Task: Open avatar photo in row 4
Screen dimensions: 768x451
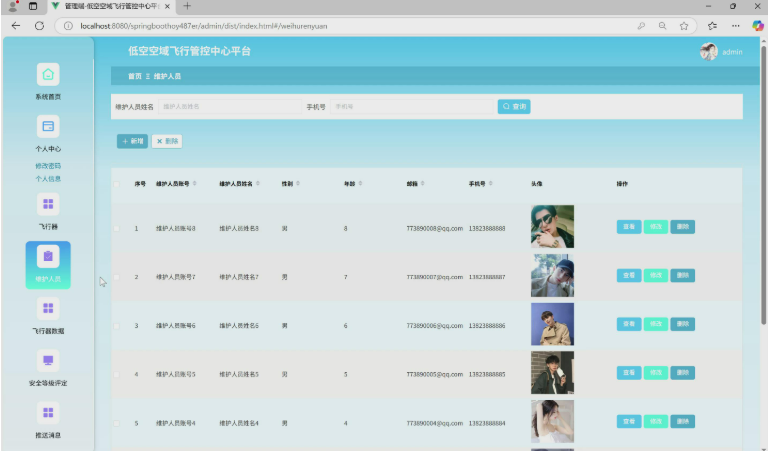Action: coord(552,373)
